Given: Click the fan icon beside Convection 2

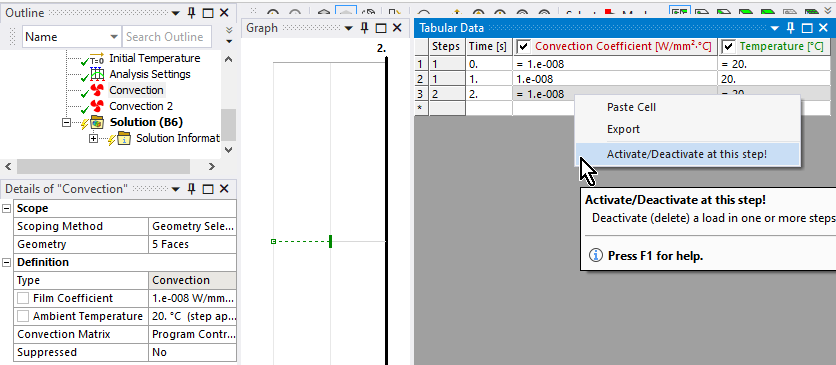Looking at the screenshot, I should (97, 106).
